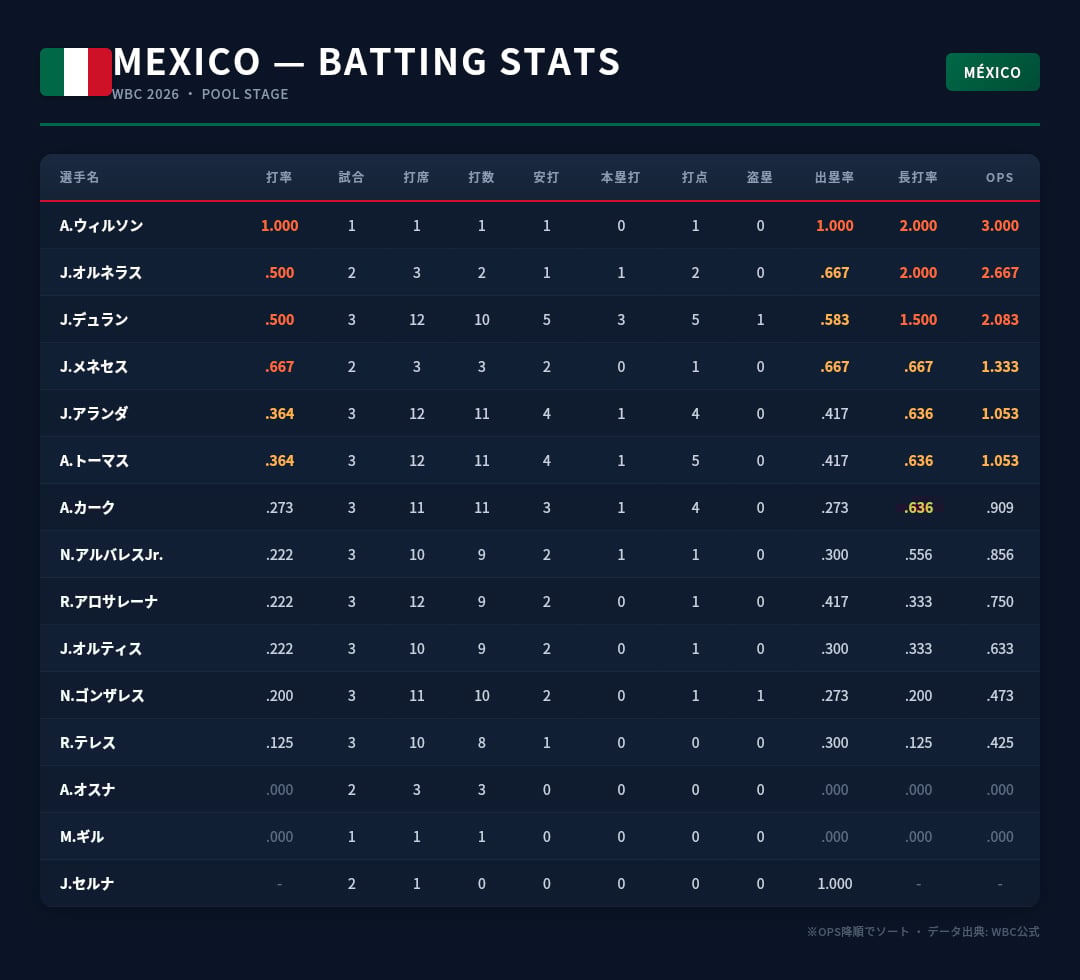Screen dimensions: 1080x980
Task: Click the Mexico flag icon
Action: (76, 72)
